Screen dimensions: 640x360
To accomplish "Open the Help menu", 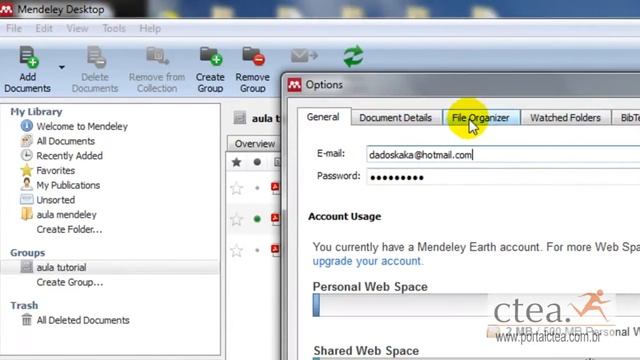I will click(x=150, y=29).
